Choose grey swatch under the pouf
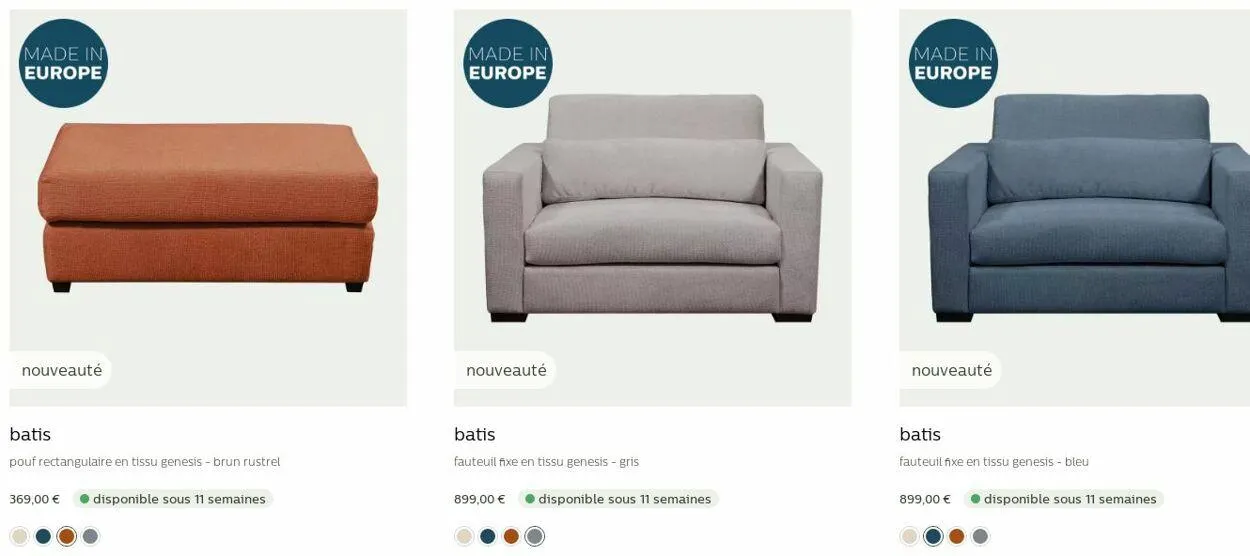1250x556 pixels. tap(91, 536)
